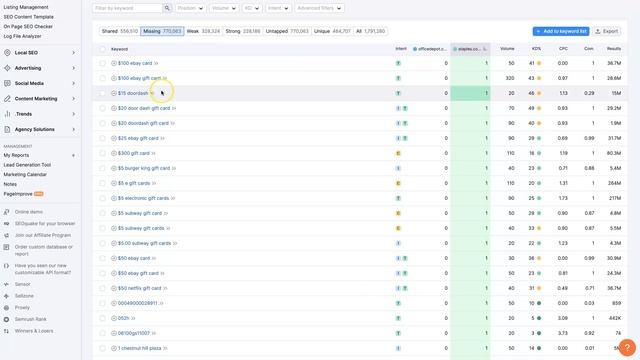Click the Sensor icon
This screenshot has width=640, height=360.
(x=7, y=284)
